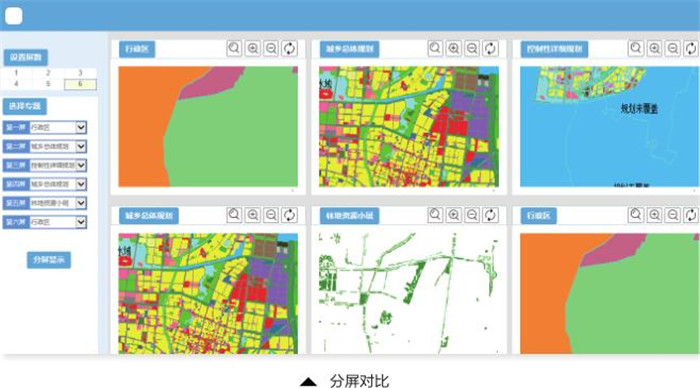The height and width of the screenshot is (388, 700).
Task: Set screen count to 1
Action: coord(16,73)
